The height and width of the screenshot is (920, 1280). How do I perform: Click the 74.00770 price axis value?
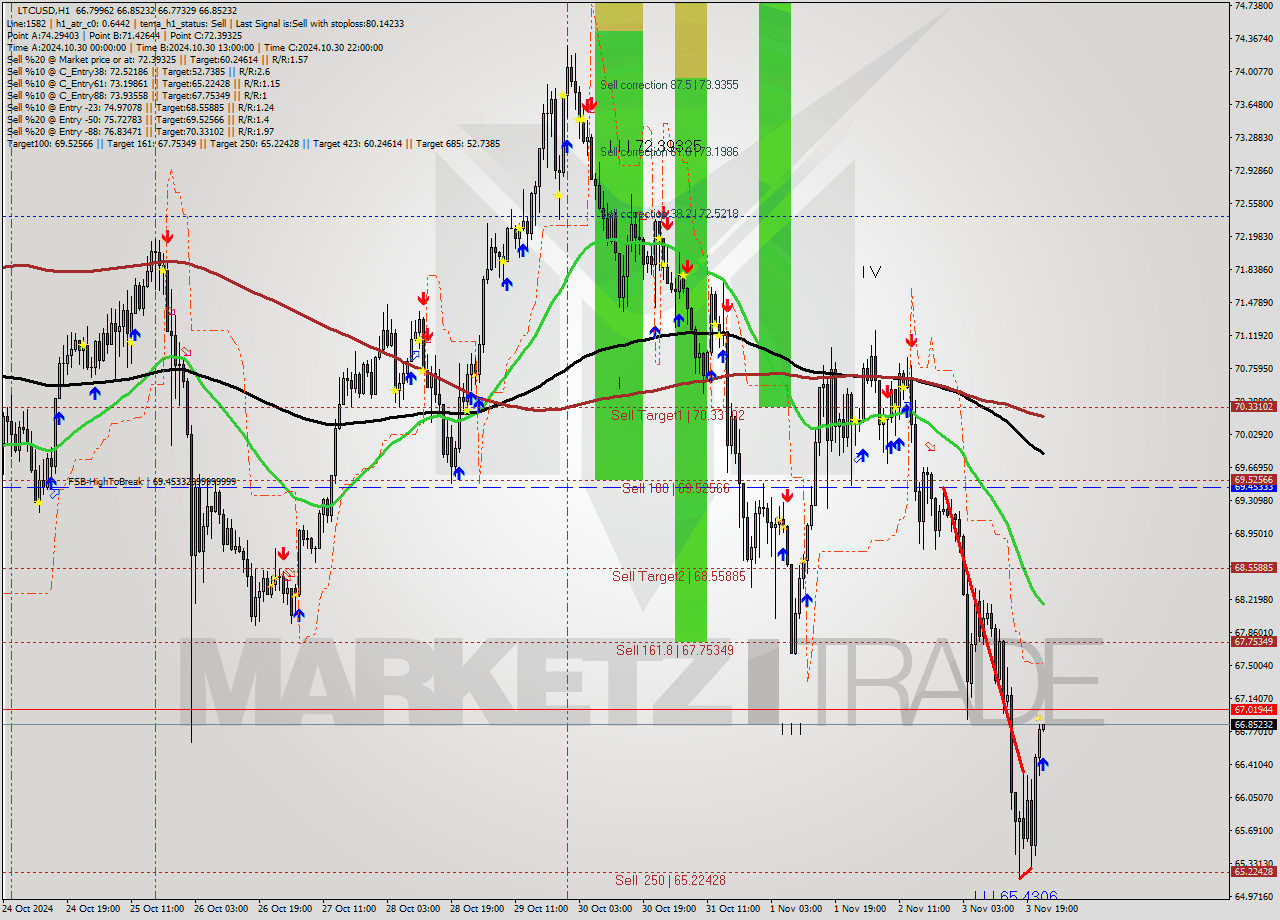pyautogui.click(x=1253, y=71)
